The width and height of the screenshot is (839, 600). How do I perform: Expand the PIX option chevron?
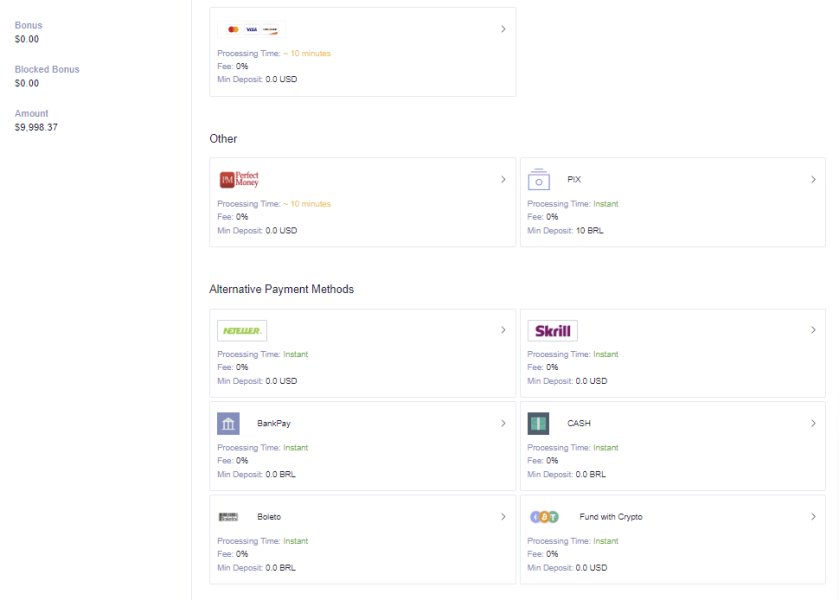(813, 180)
